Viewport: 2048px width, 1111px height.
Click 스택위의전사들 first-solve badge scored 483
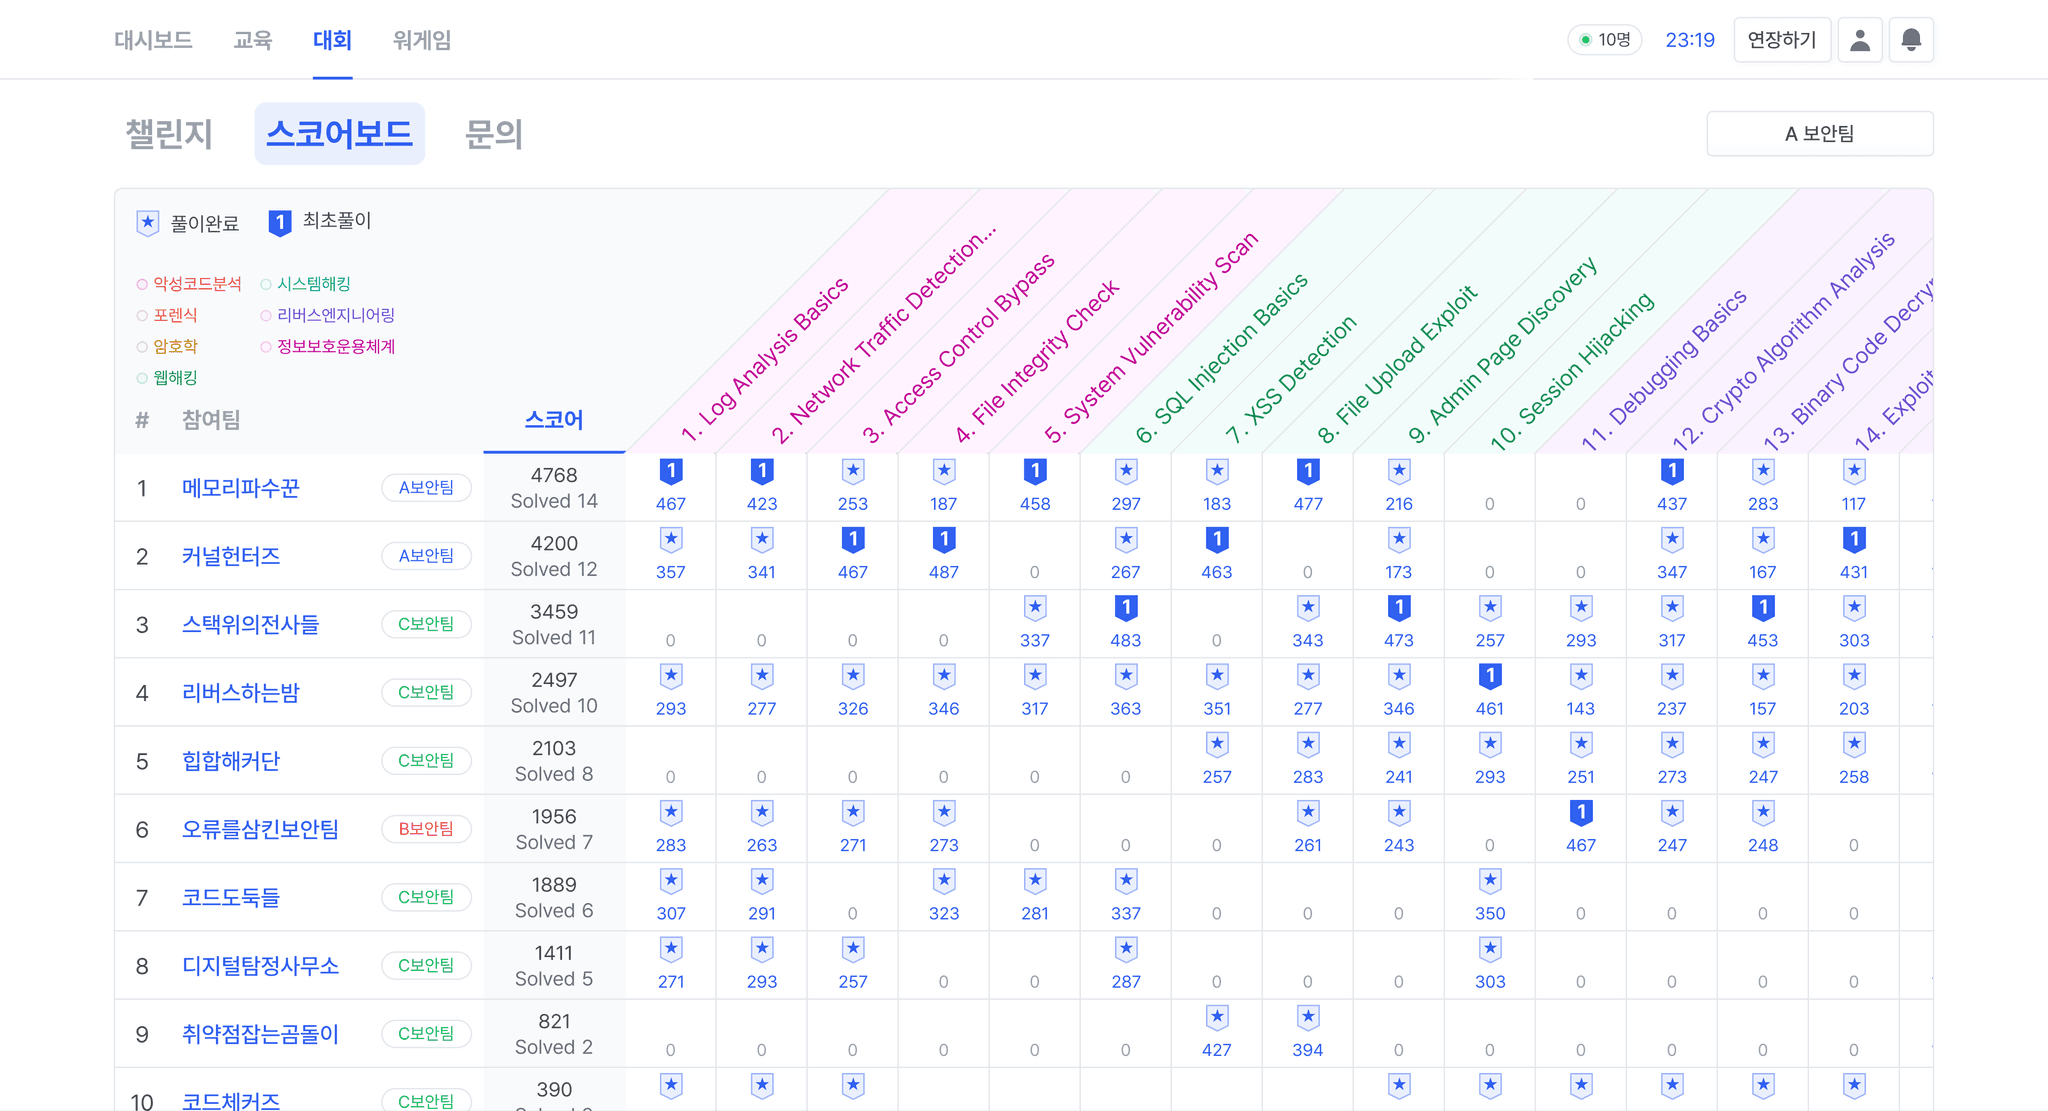[1126, 608]
